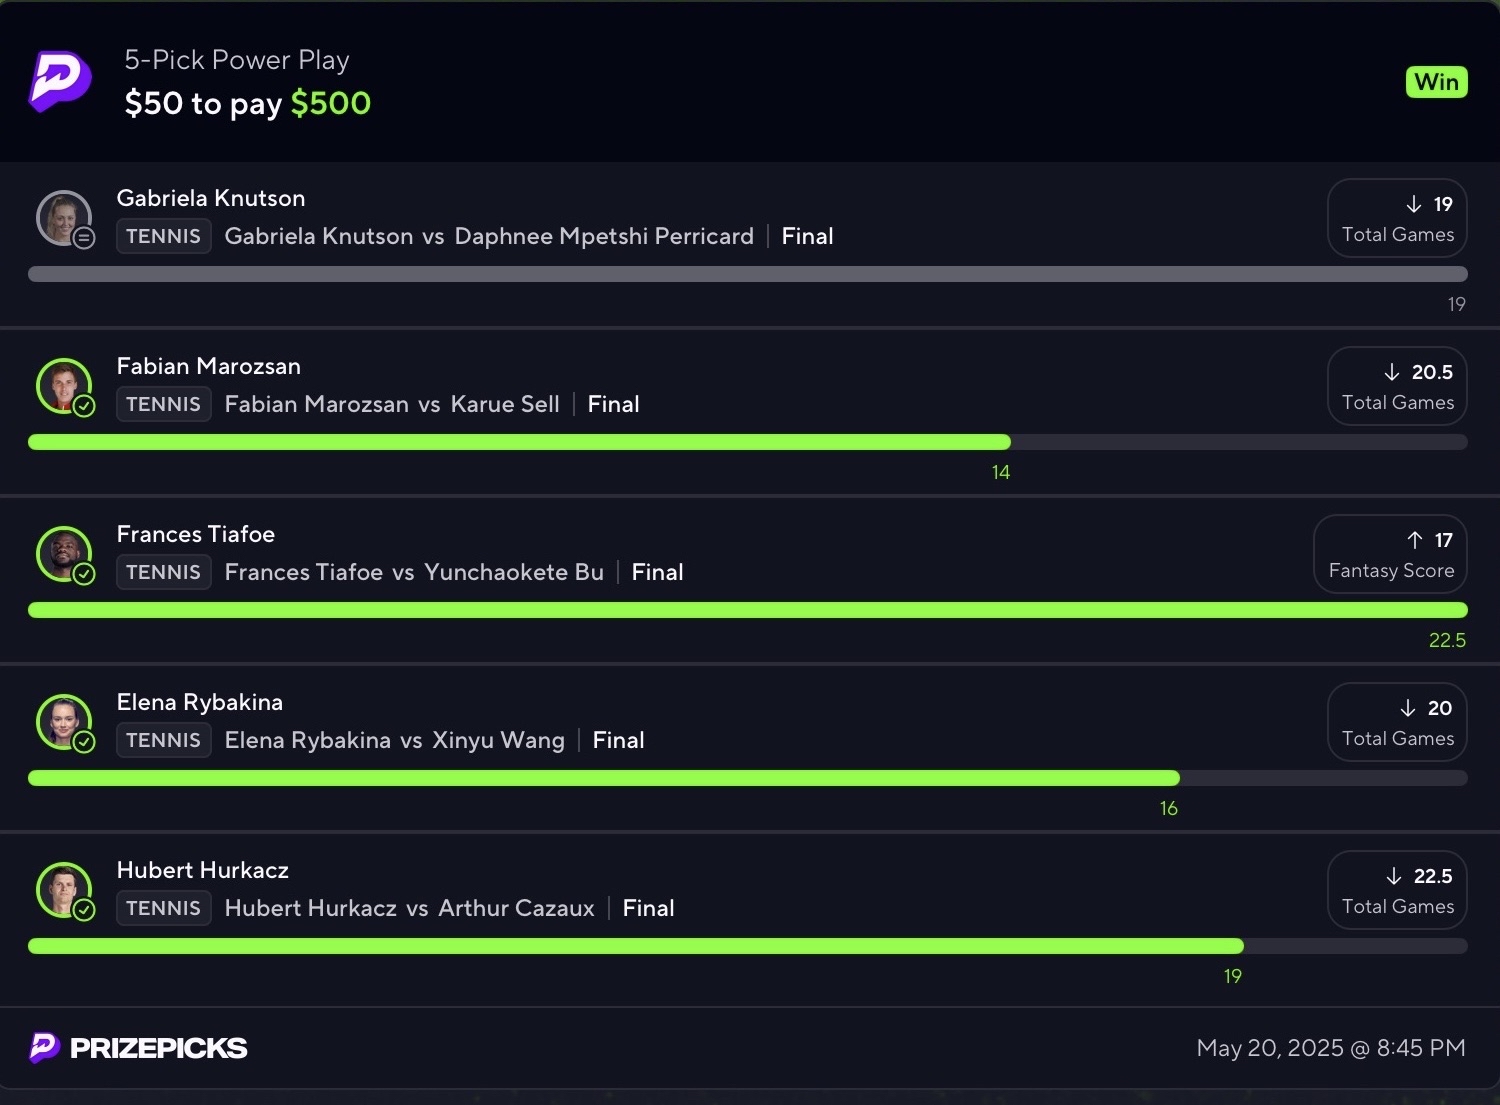Select the 20.5 Total Games pick box
The image size is (1500, 1105).
click(1397, 386)
